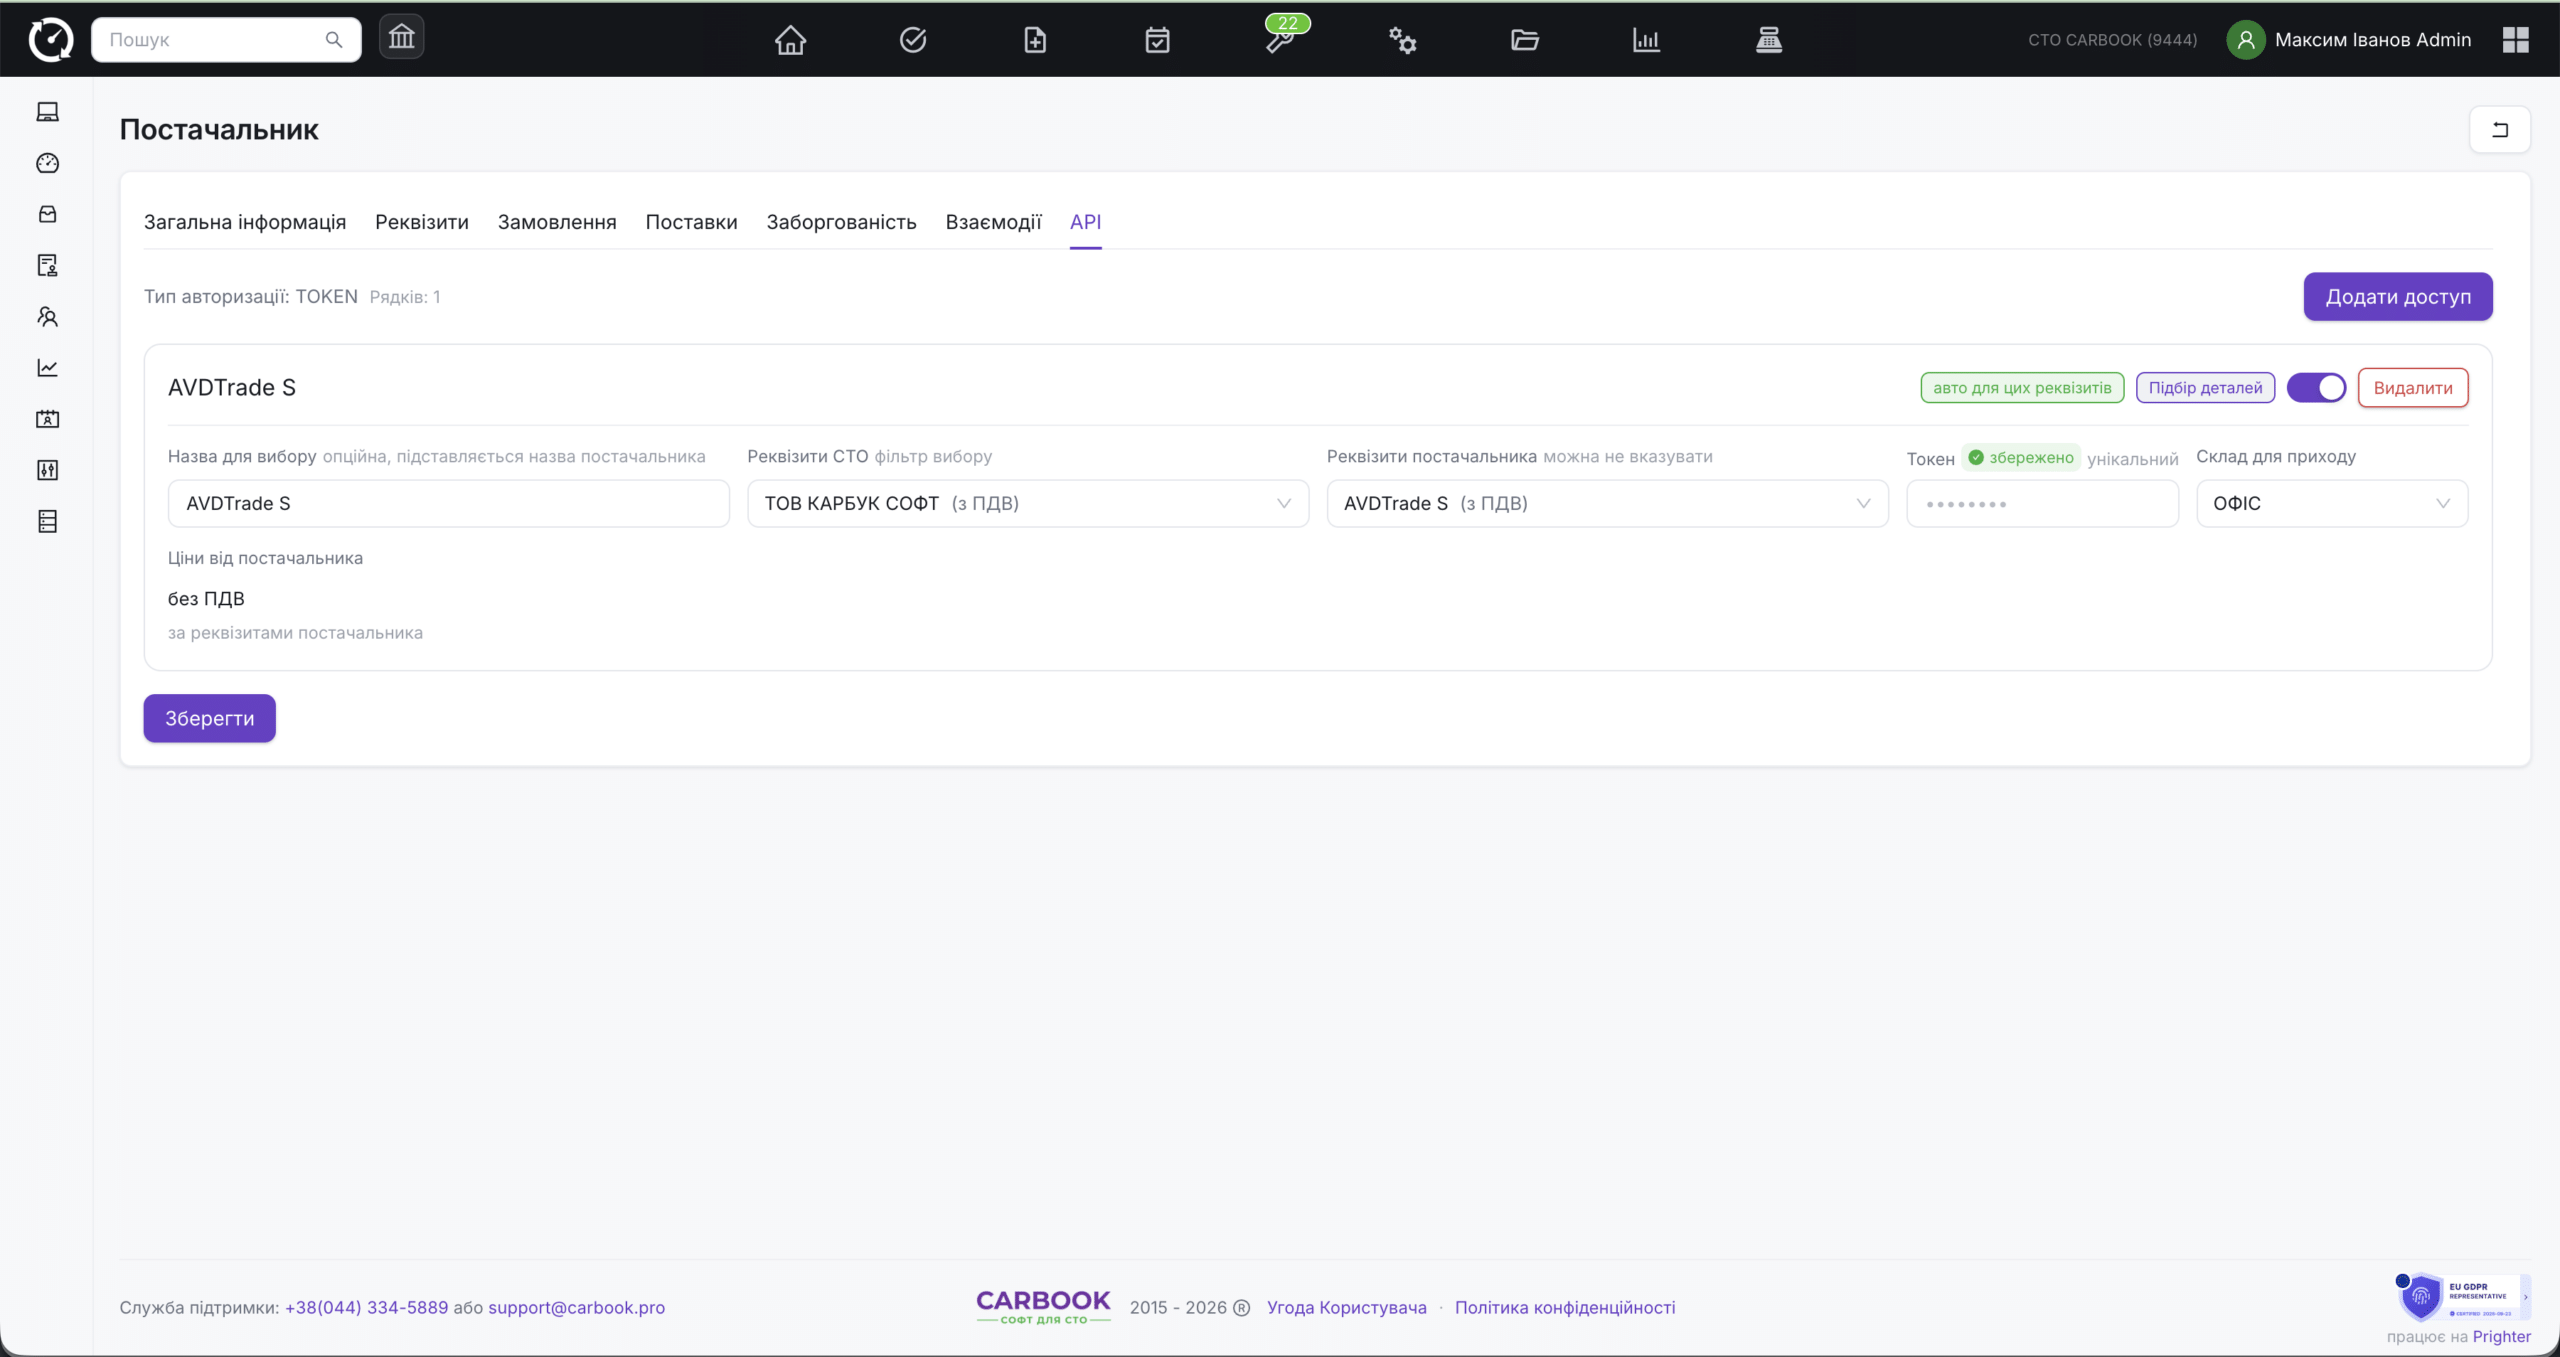Click the Carbook logo in top bar

[x=51, y=40]
